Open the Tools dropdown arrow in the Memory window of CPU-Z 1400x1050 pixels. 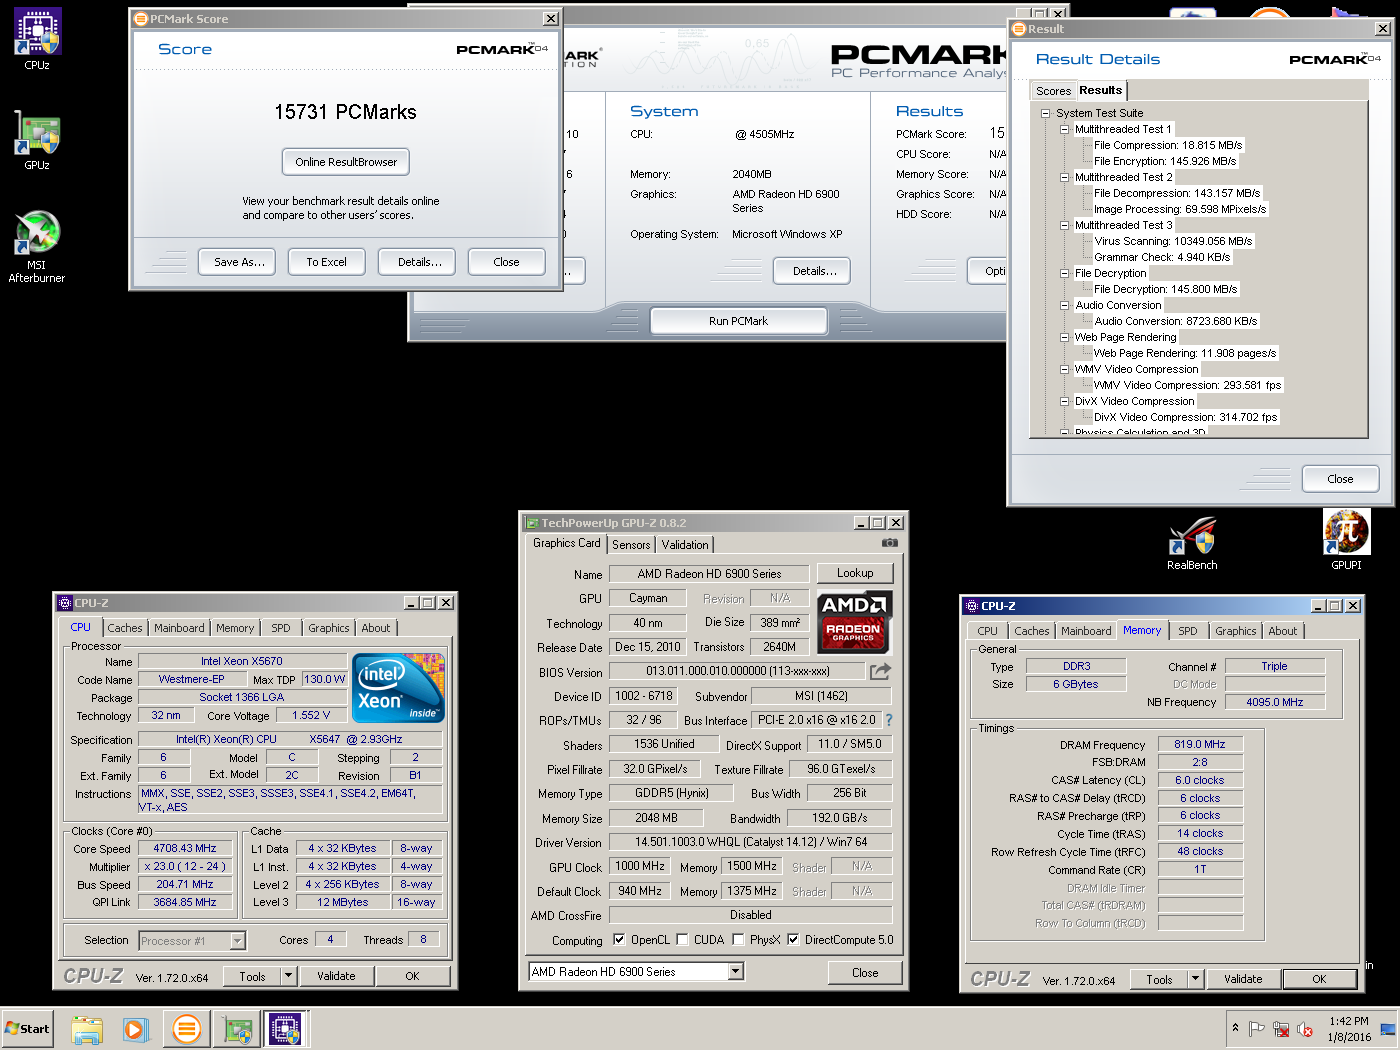coord(1196,979)
